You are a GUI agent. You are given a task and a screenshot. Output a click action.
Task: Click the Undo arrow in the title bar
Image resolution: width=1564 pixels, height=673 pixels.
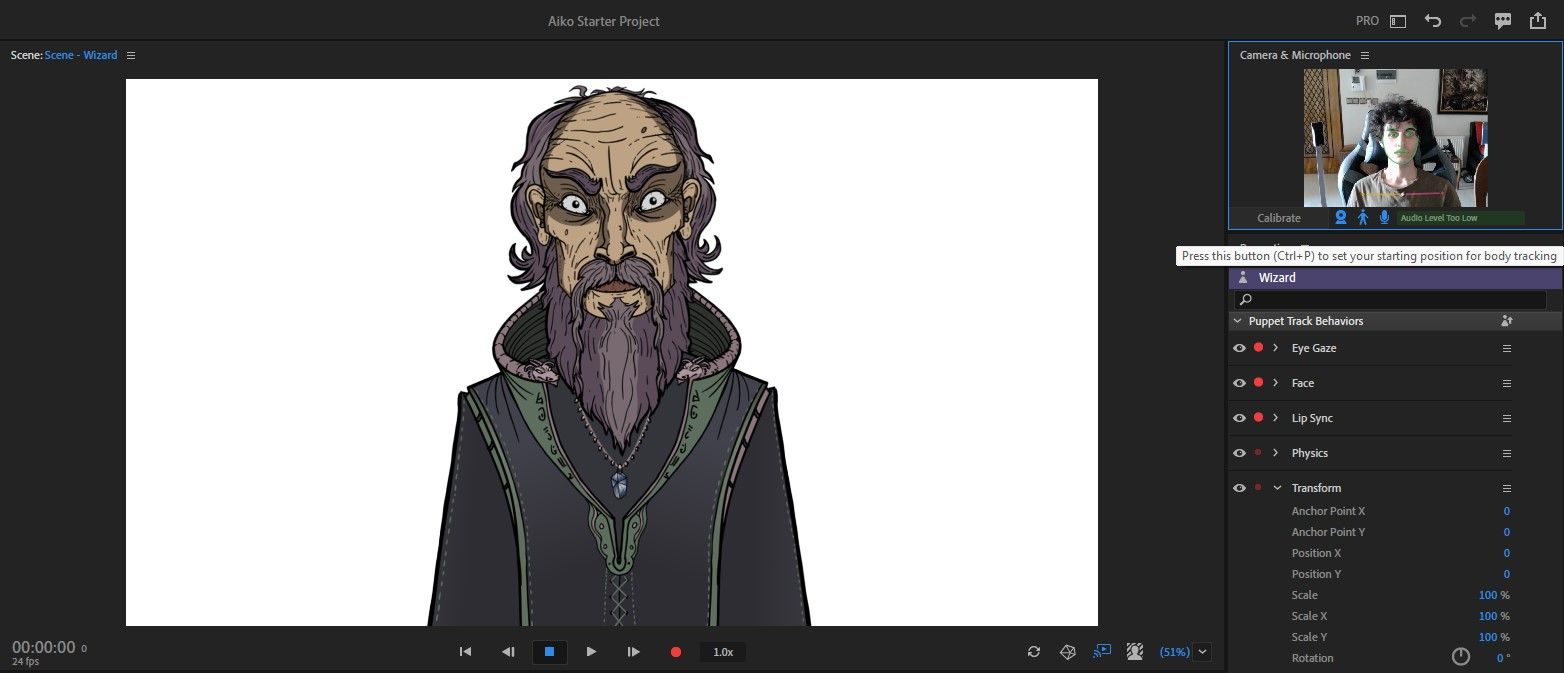[1433, 20]
